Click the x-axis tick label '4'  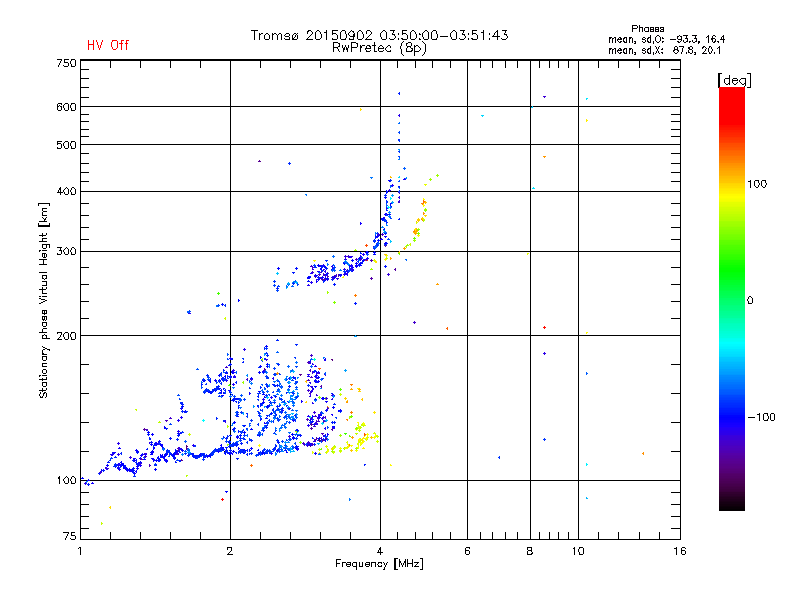[x=380, y=551]
